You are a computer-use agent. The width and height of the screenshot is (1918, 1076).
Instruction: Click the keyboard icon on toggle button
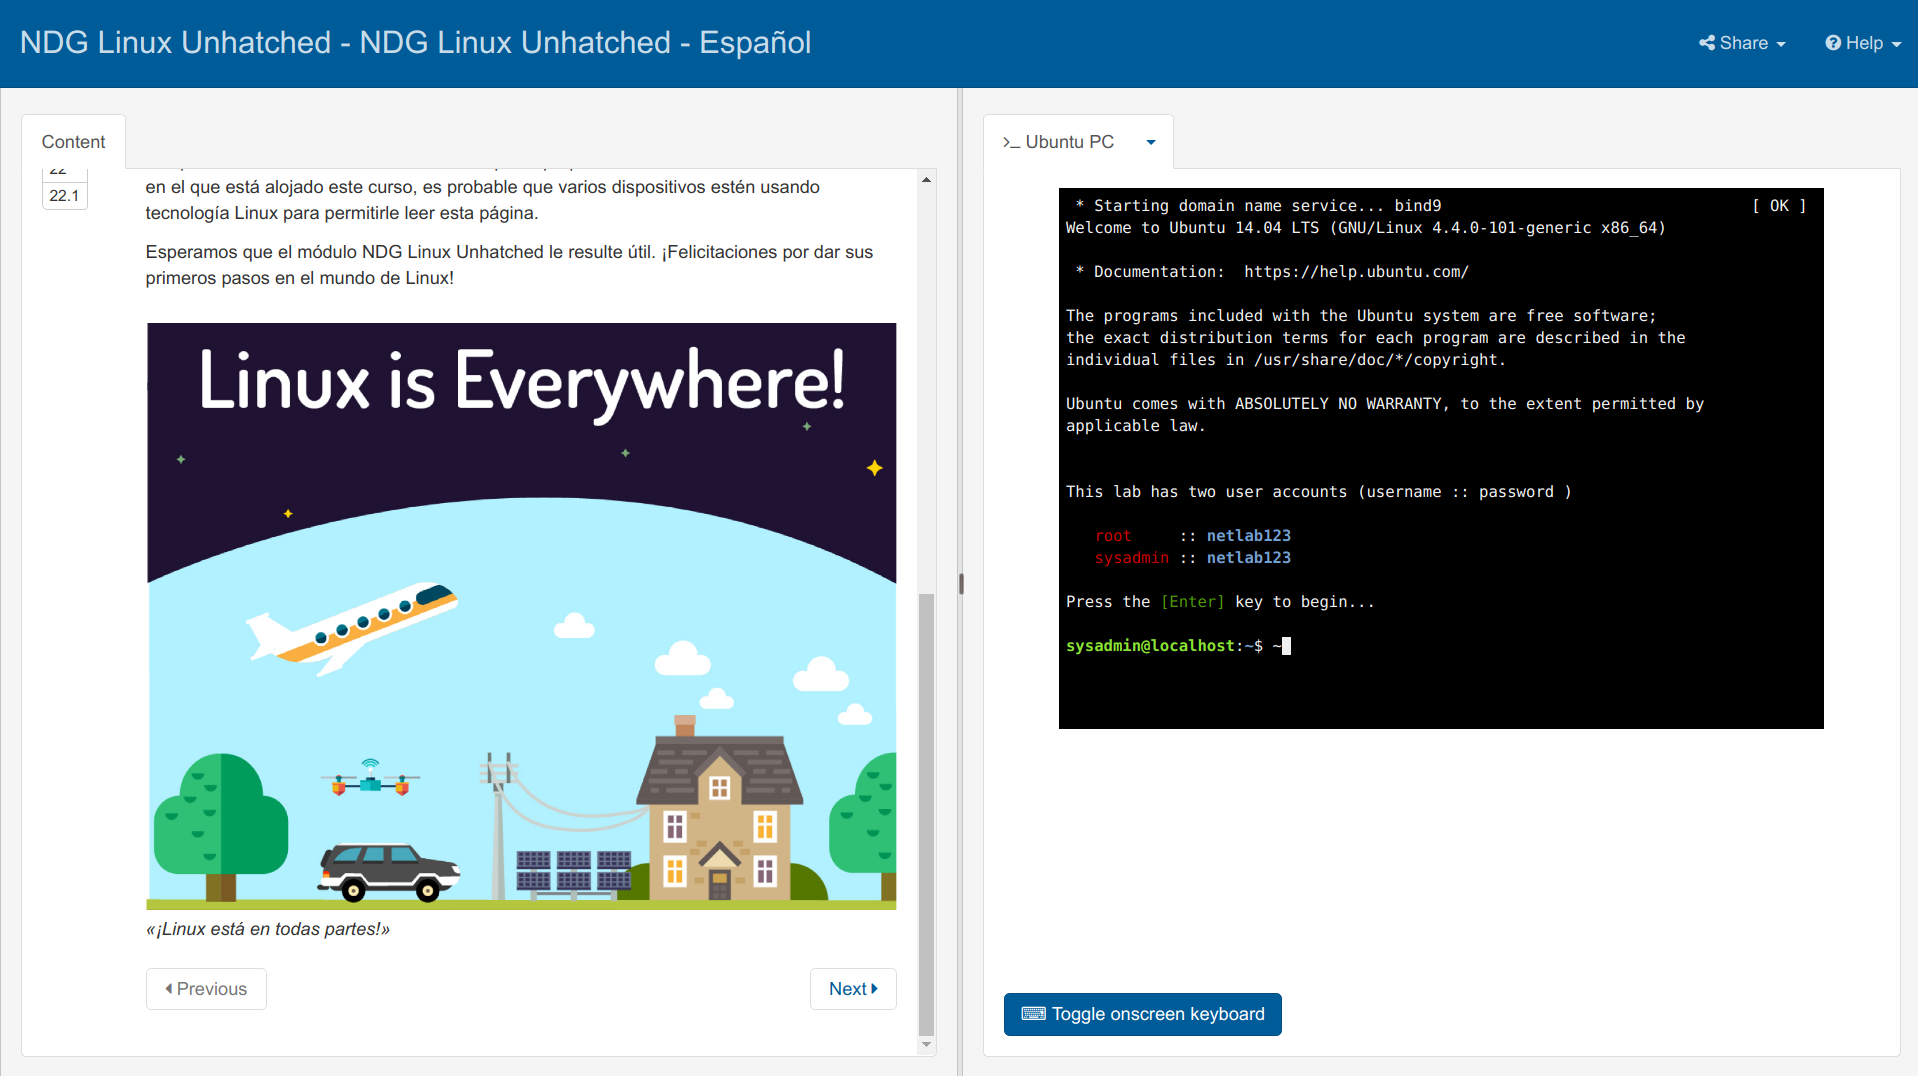pos(1033,1014)
